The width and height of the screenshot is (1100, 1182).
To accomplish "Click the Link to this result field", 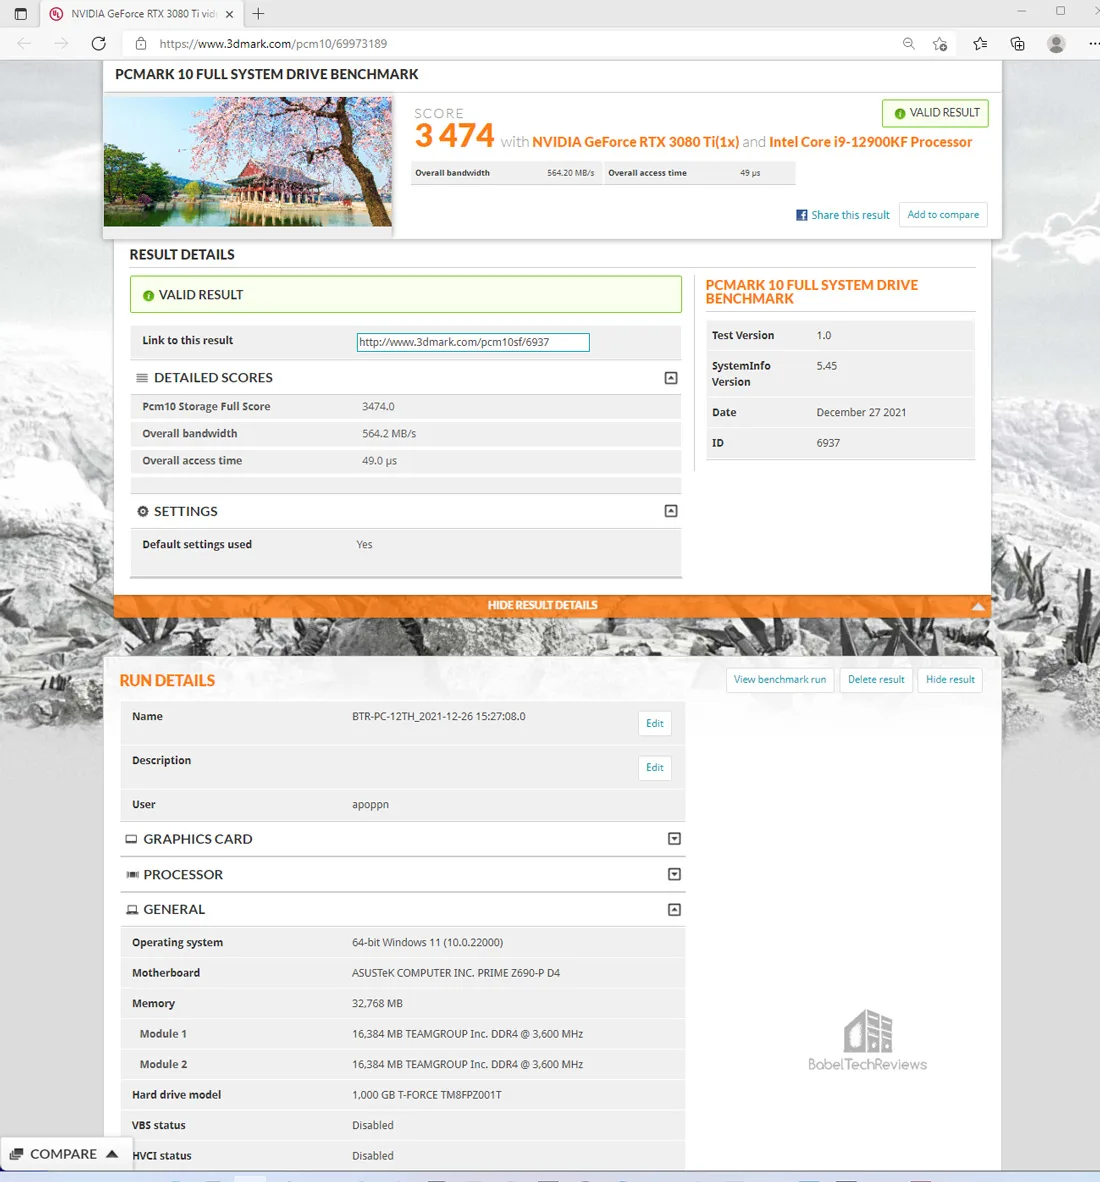I will point(473,342).
